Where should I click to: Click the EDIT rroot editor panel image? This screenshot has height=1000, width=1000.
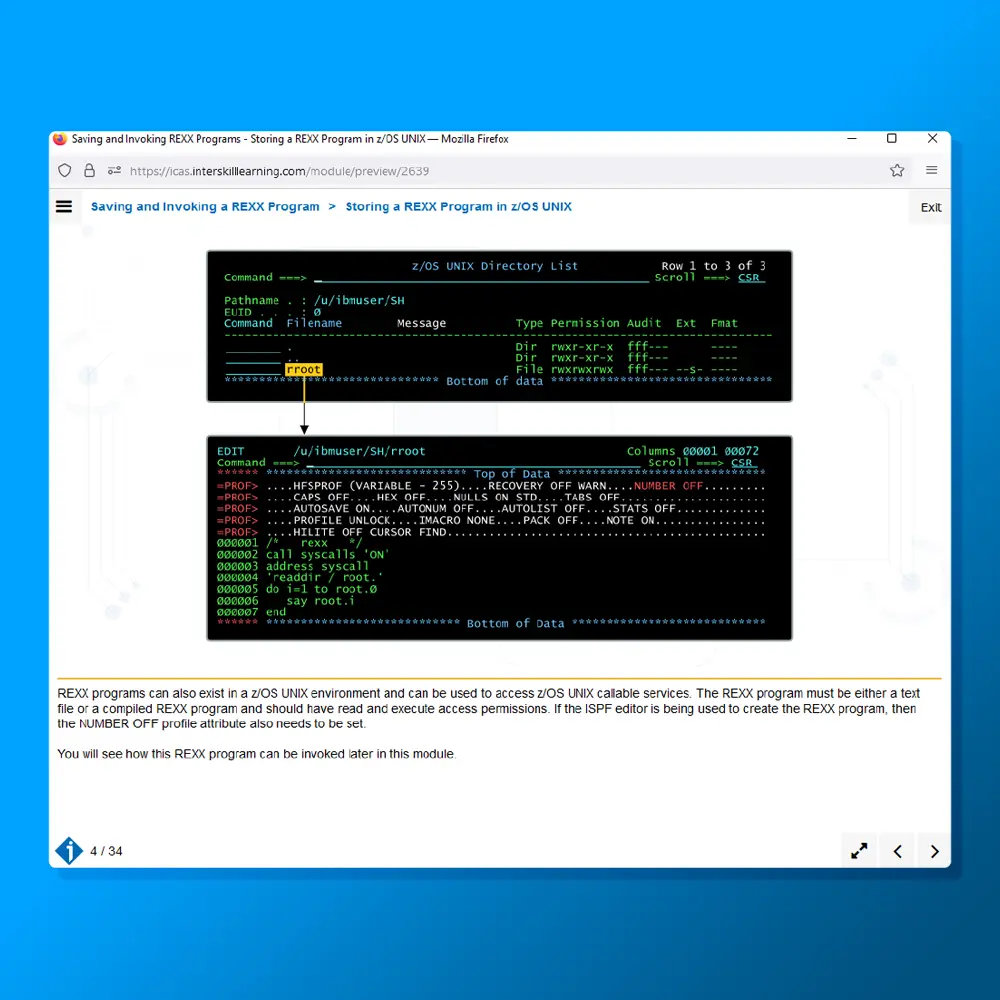(499, 538)
